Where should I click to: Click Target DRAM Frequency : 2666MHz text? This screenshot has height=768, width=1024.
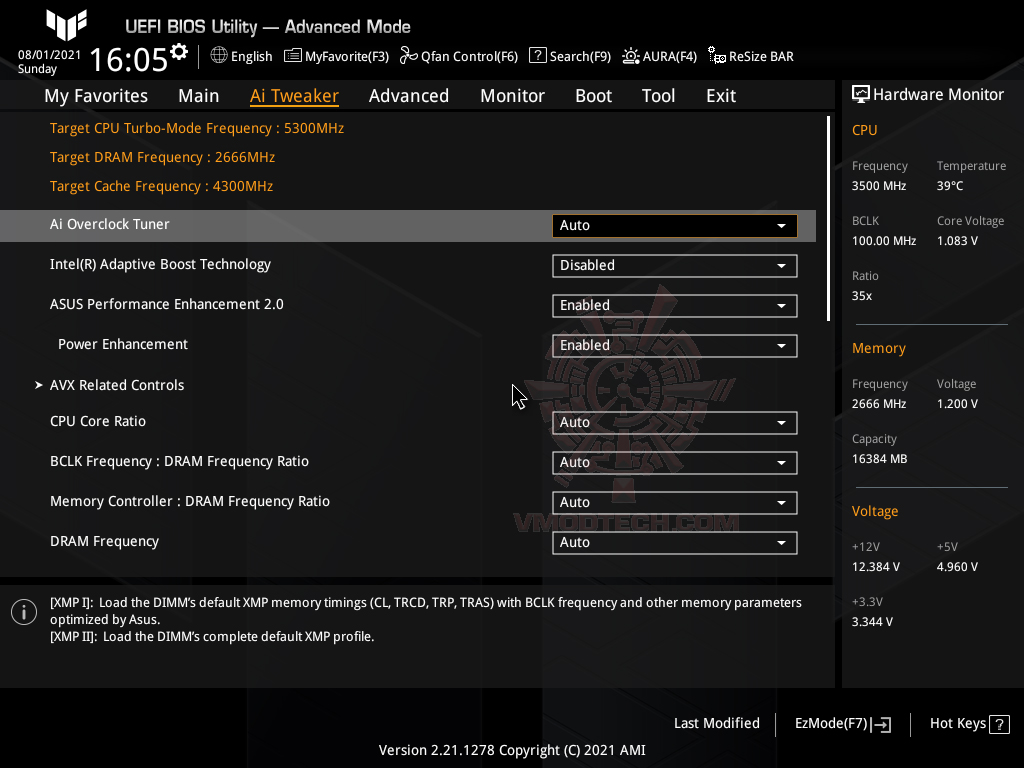point(162,157)
